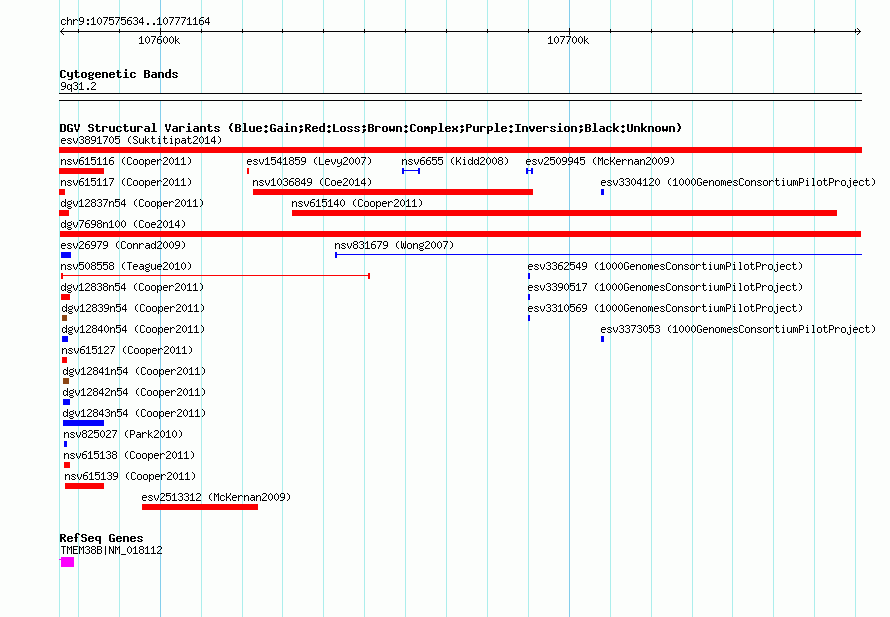Open esv26979 (Conrad2009) label
The image size is (890, 617).
click(x=123, y=245)
